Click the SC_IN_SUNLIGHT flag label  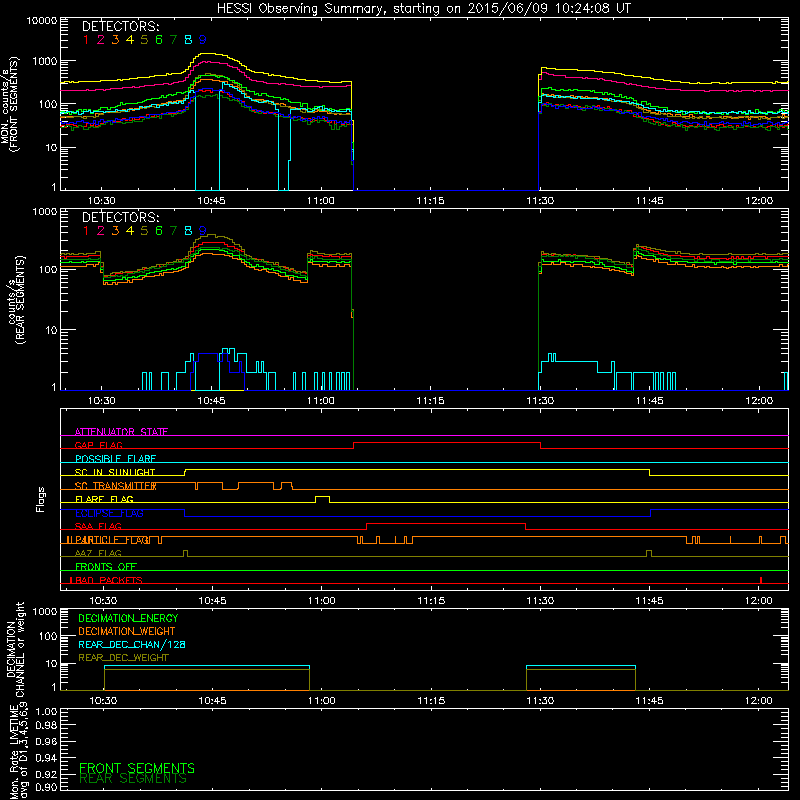(x=115, y=472)
